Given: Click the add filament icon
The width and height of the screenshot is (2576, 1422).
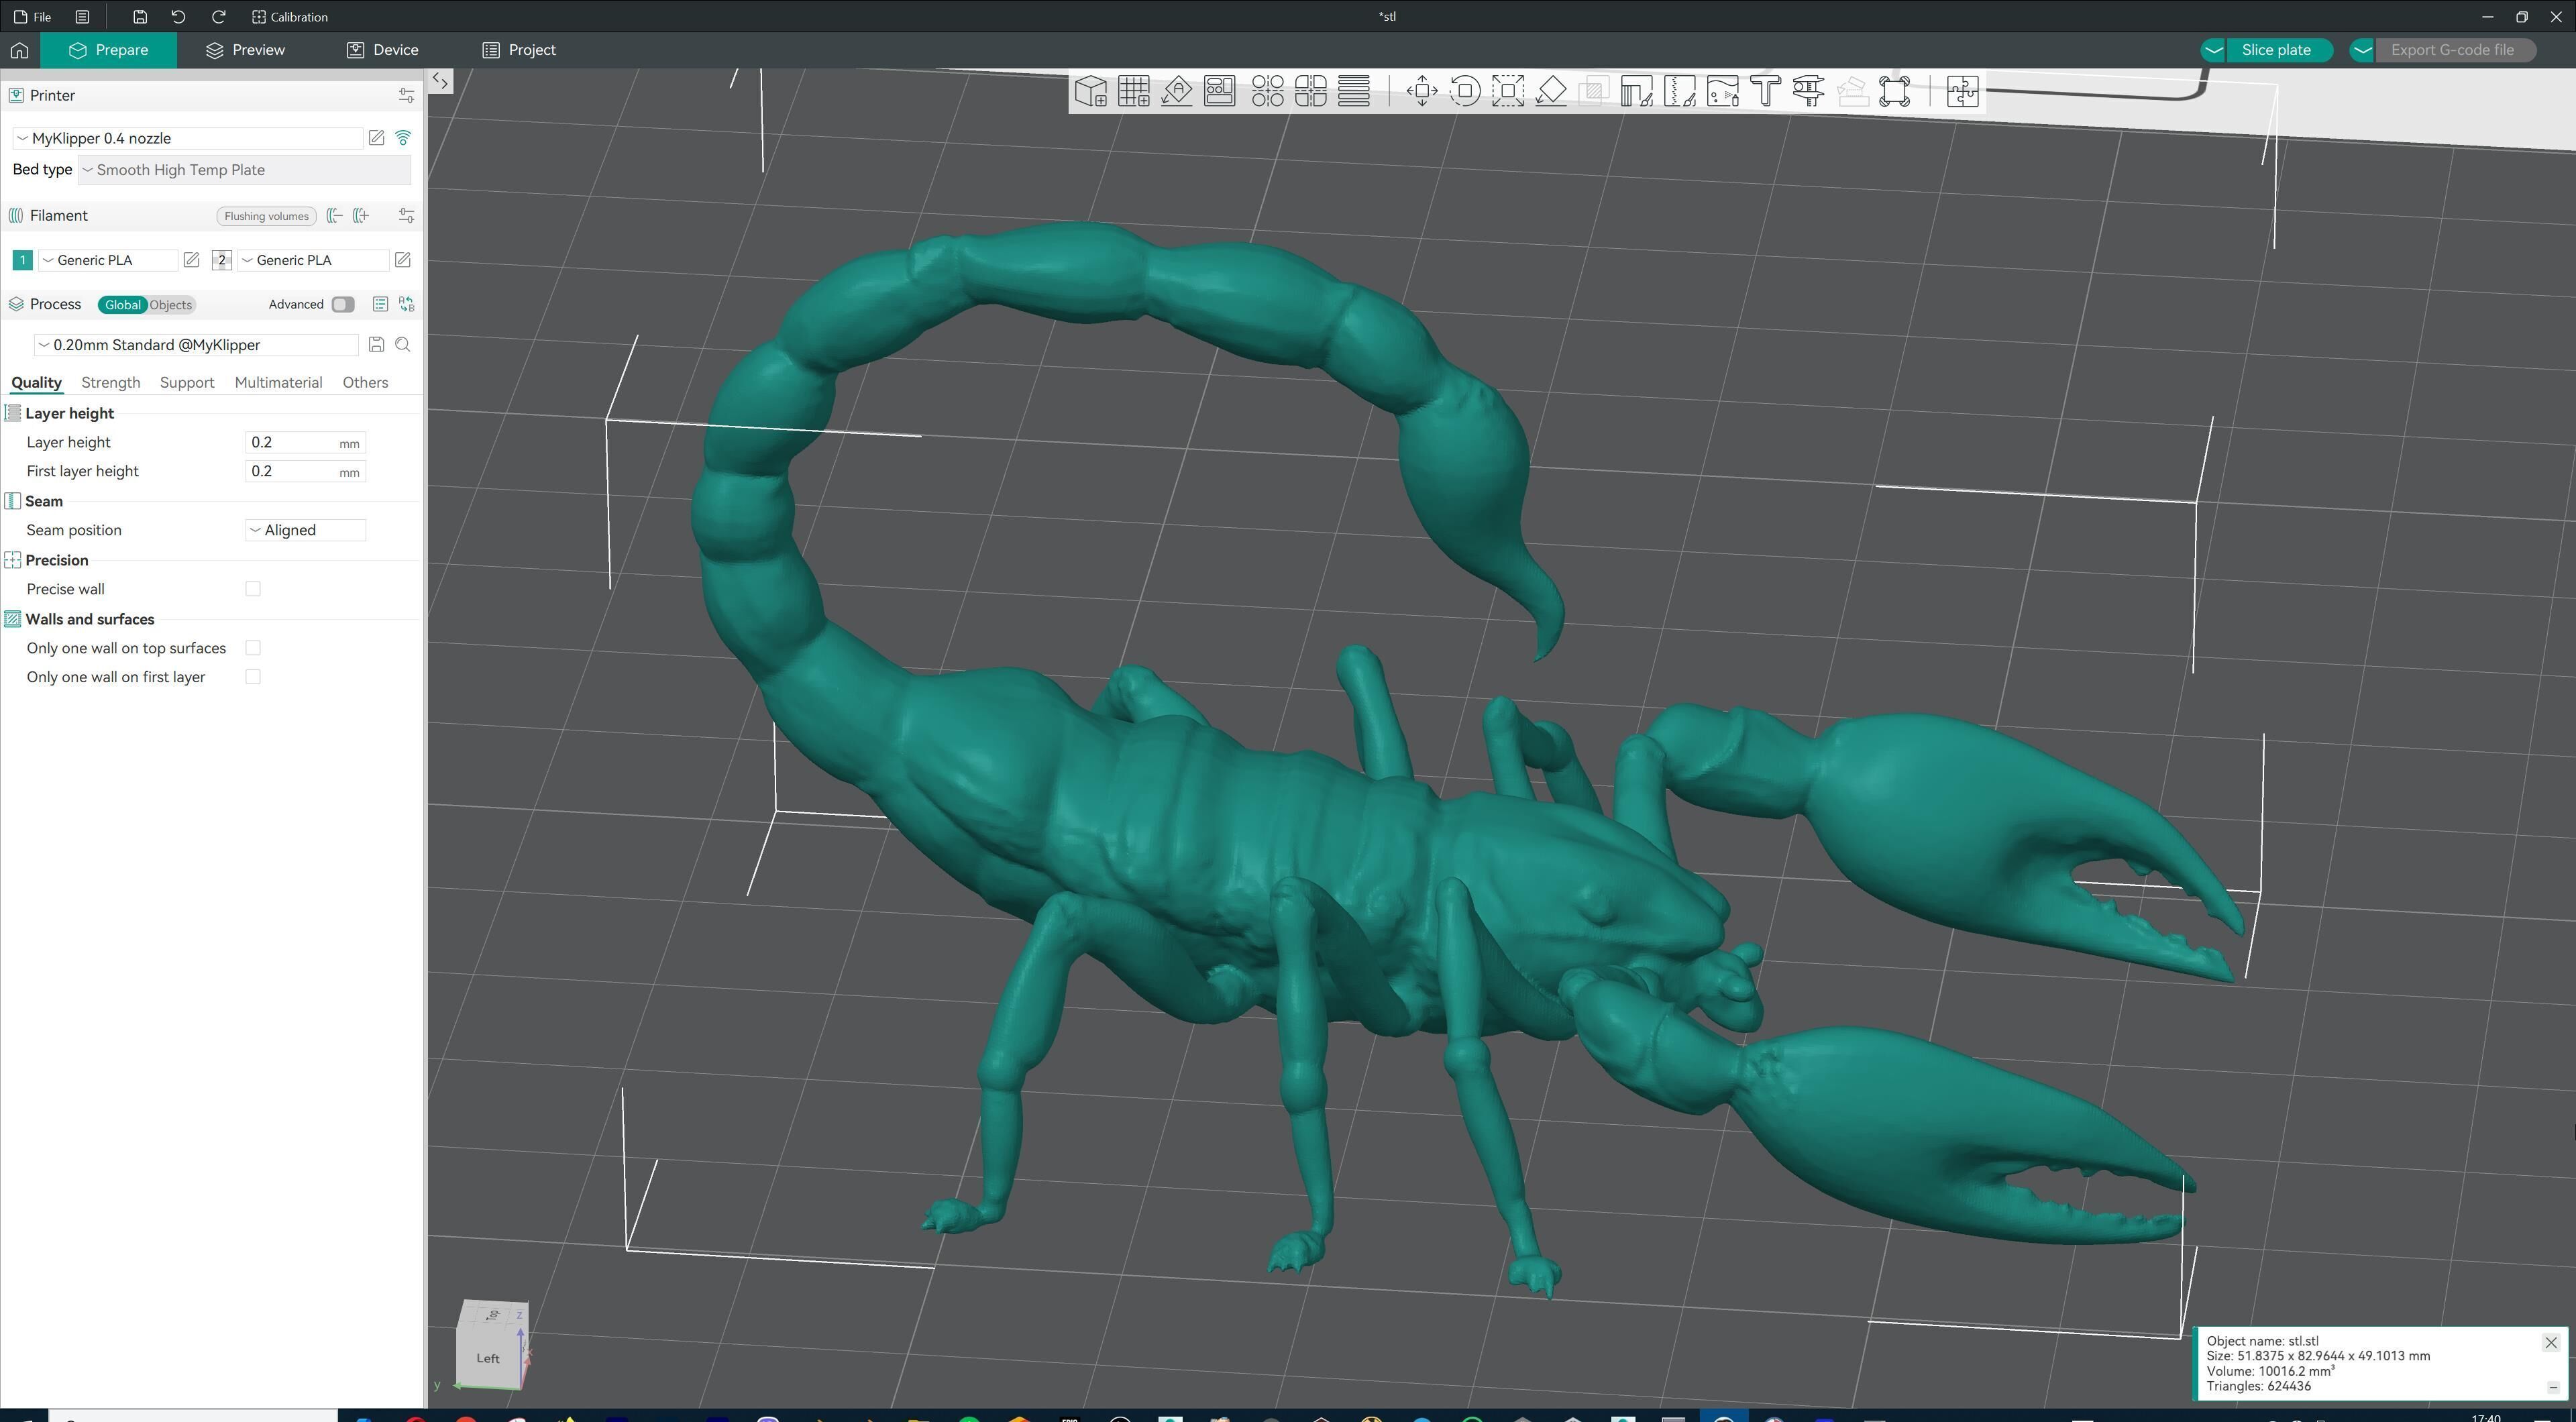Looking at the screenshot, I should coord(361,216).
